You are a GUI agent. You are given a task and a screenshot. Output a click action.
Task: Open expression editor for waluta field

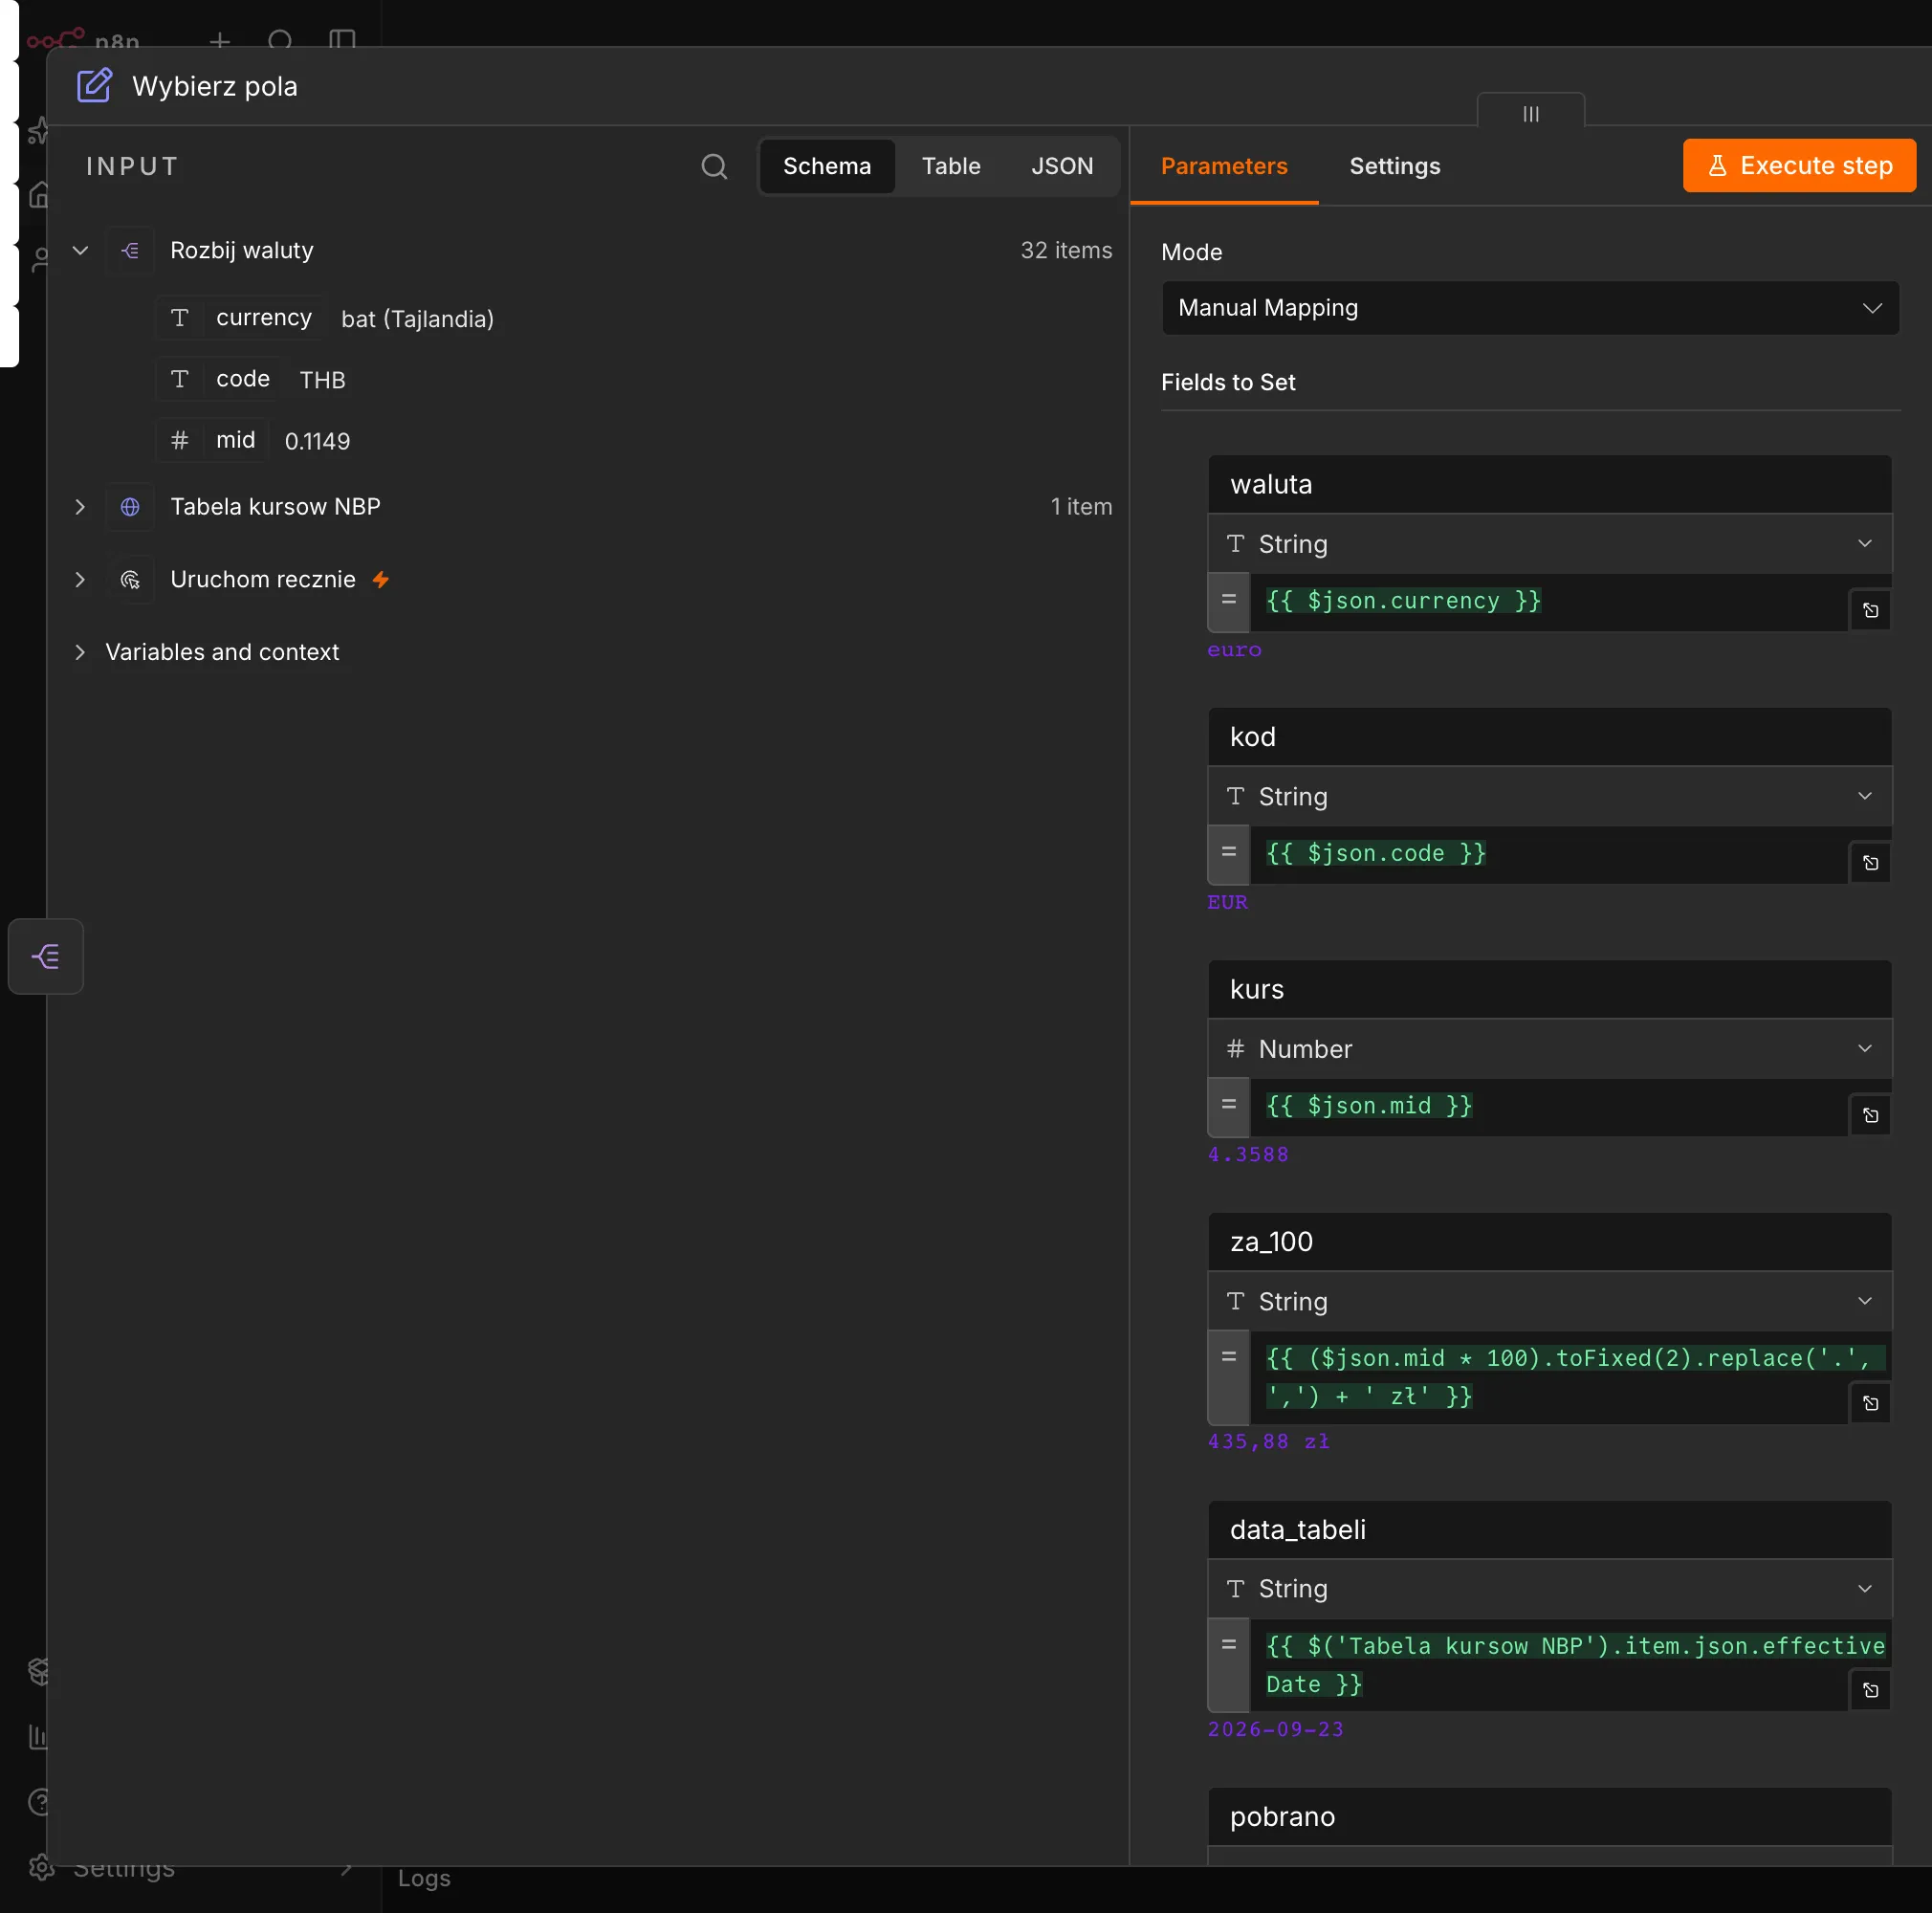coord(1870,610)
